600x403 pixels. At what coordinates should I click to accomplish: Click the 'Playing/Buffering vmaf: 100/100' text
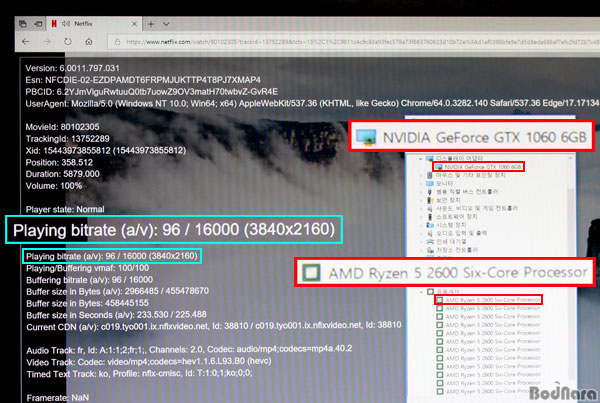[88, 268]
